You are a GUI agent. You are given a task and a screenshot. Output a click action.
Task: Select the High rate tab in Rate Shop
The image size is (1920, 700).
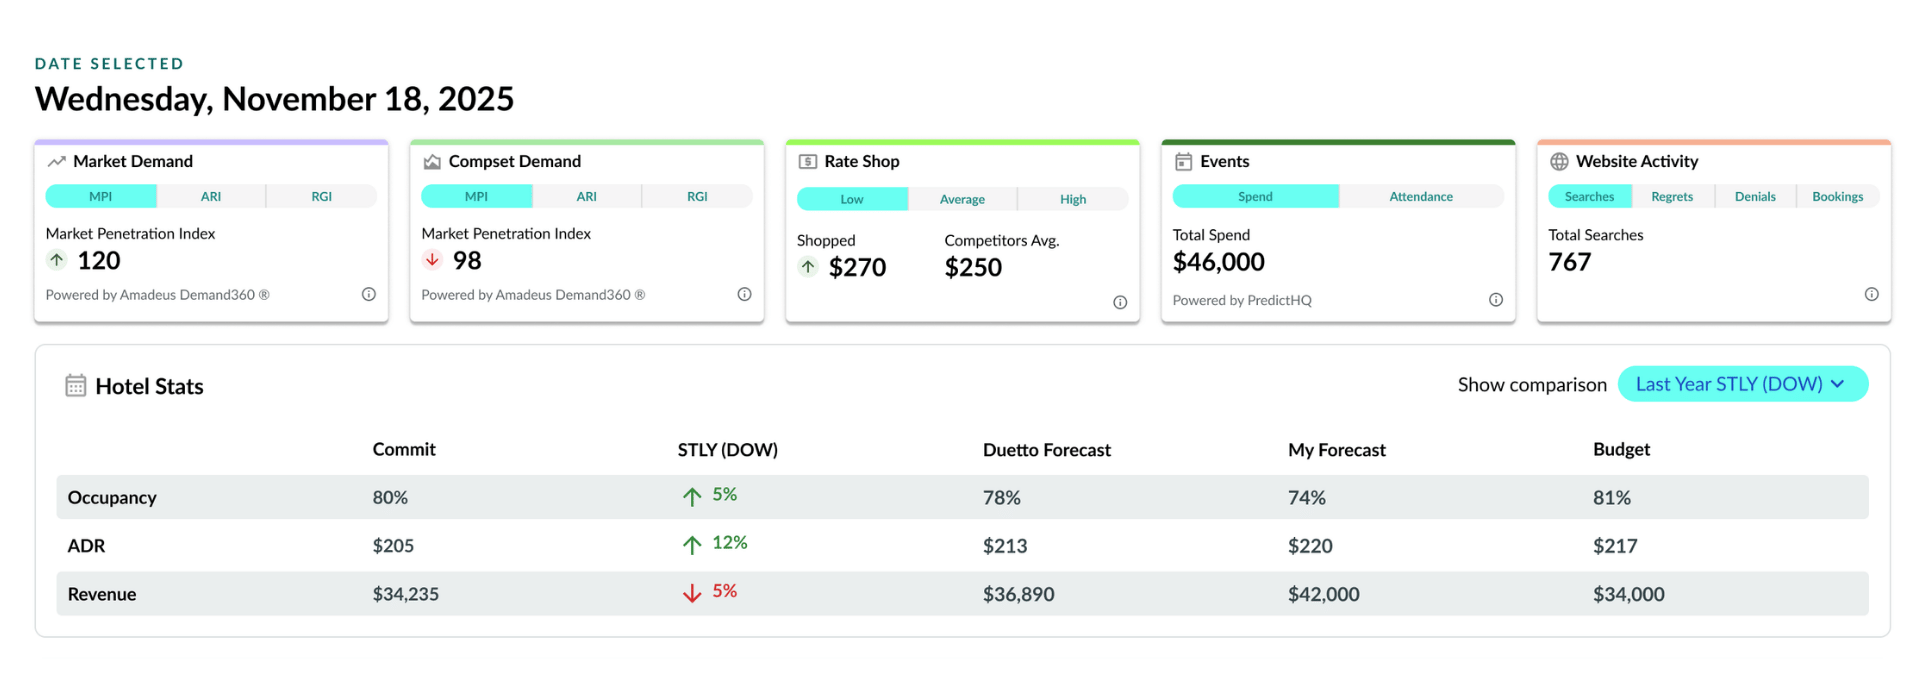(x=1073, y=199)
